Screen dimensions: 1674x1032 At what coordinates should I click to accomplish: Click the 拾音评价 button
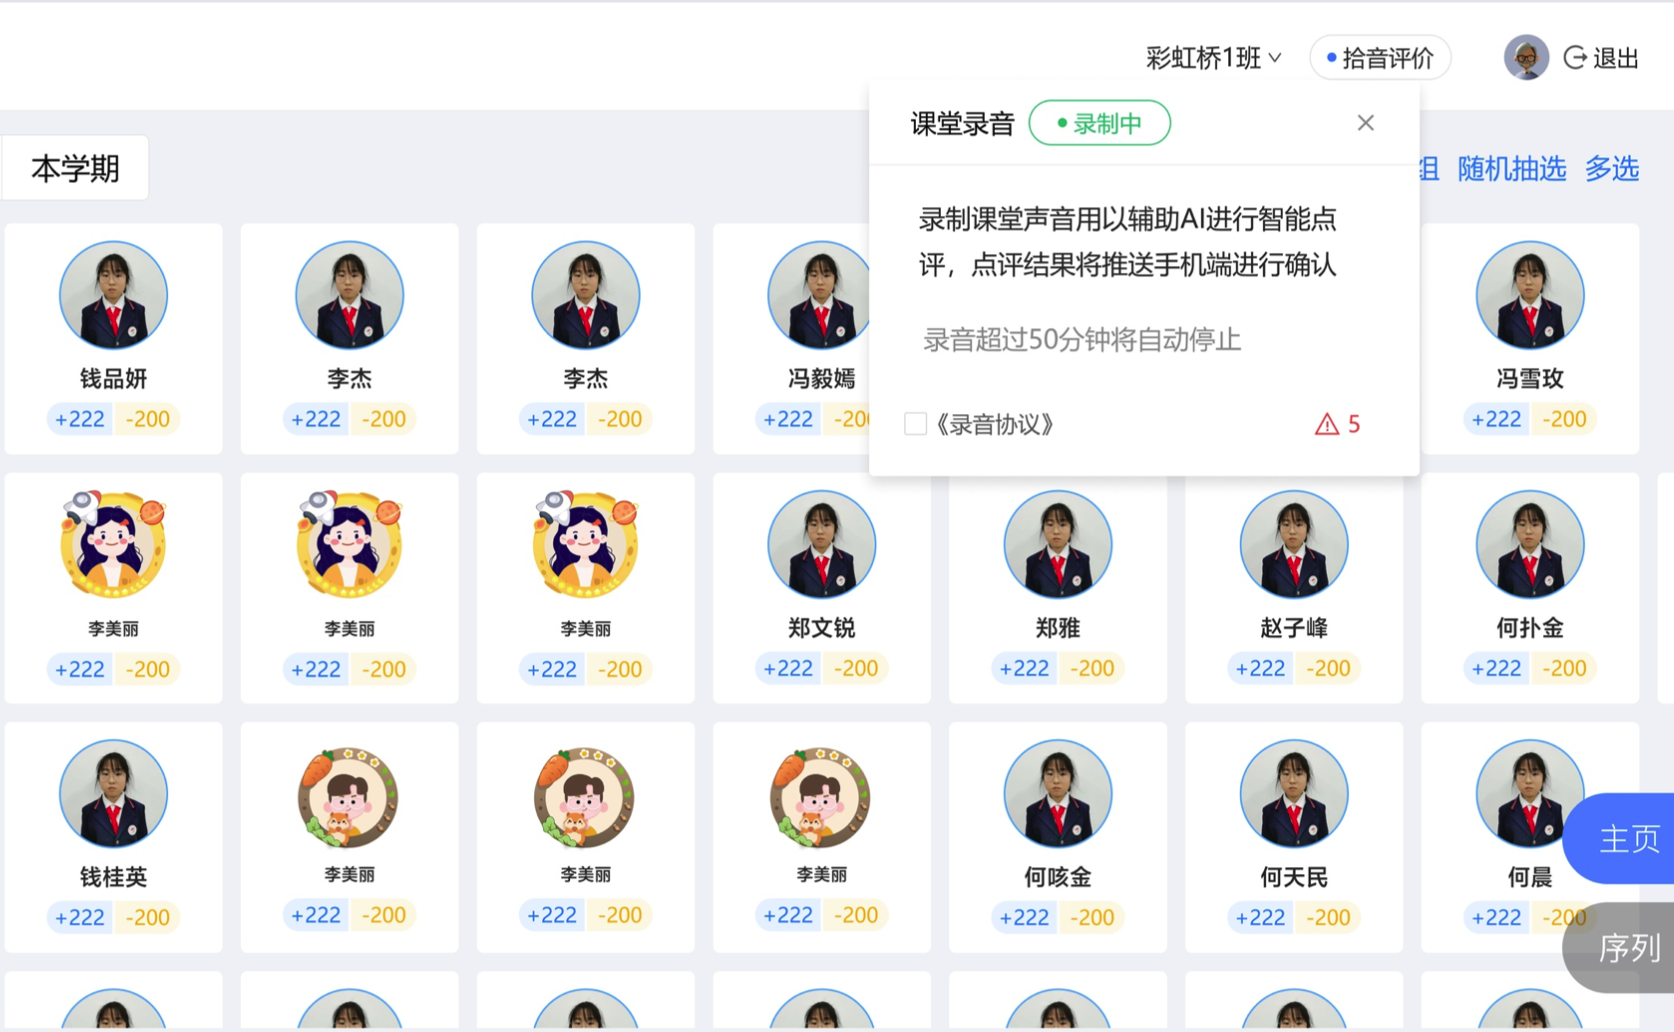(x=1380, y=58)
